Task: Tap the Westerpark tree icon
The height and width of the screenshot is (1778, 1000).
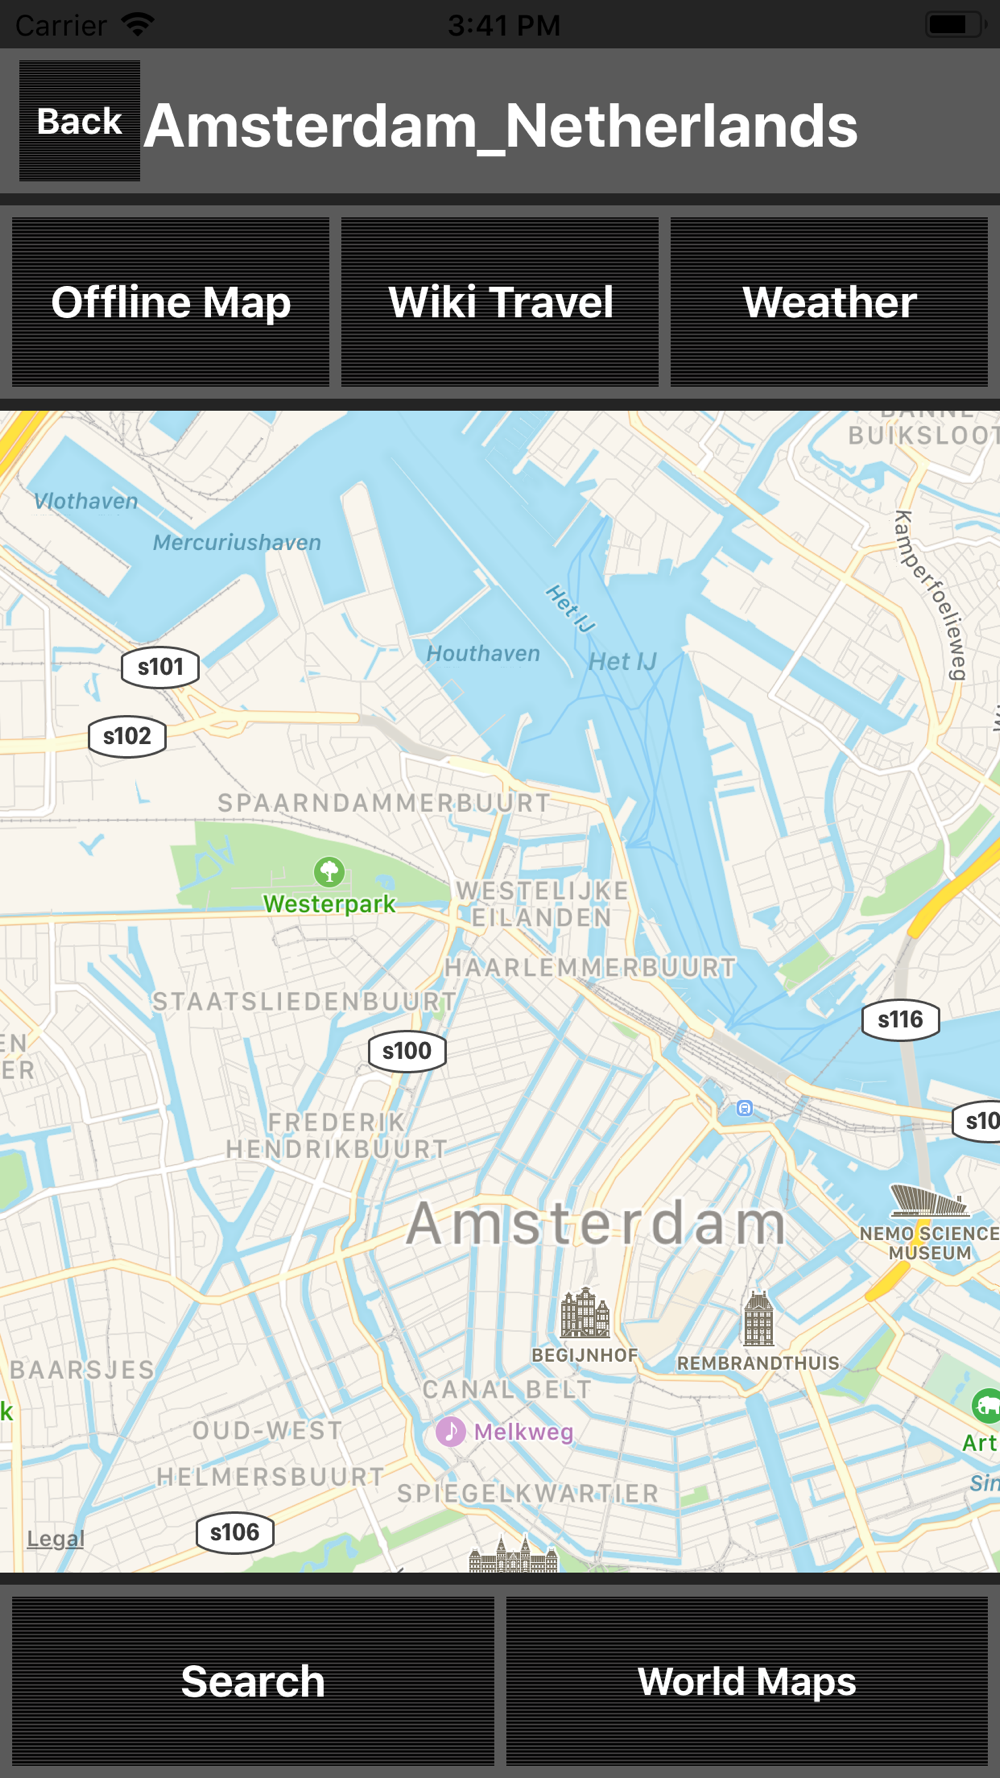Action: 329,871
